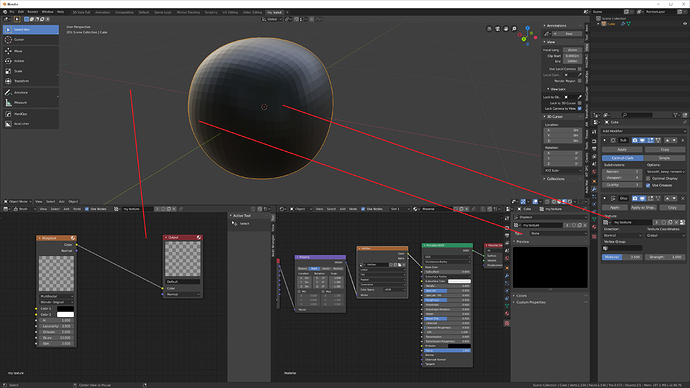The width and height of the screenshot is (690, 388).
Task: Click Copy on the Subdivision modifier
Action: pyautogui.click(x=665, y=150)
